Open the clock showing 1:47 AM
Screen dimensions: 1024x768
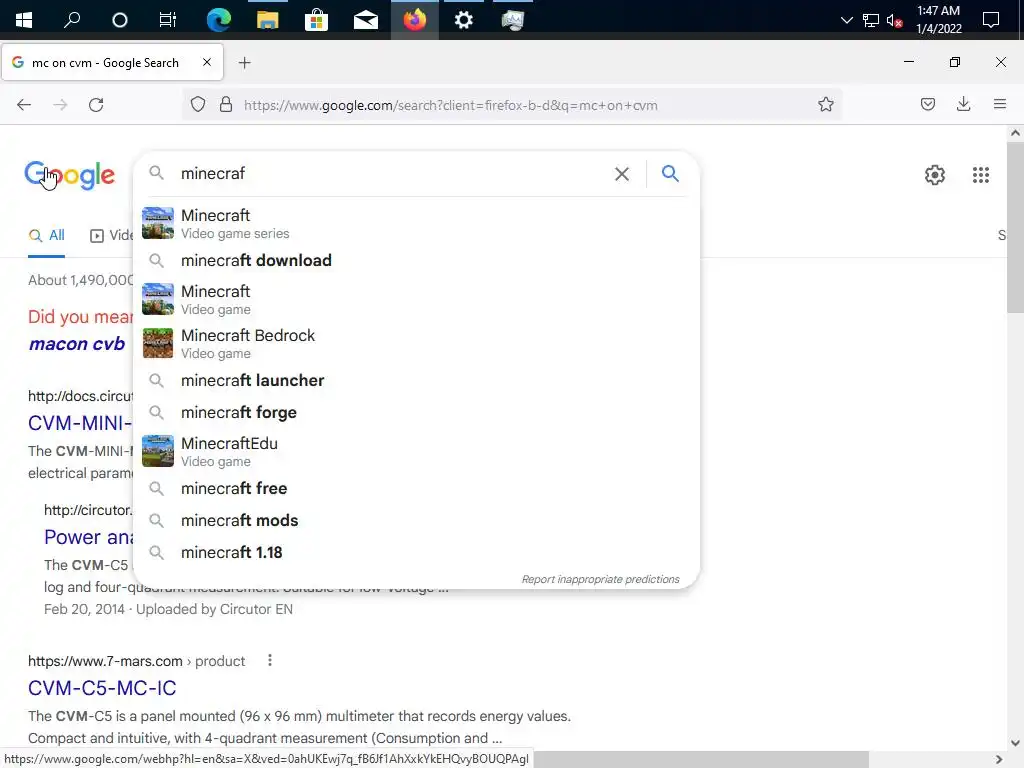coord(938,20)
